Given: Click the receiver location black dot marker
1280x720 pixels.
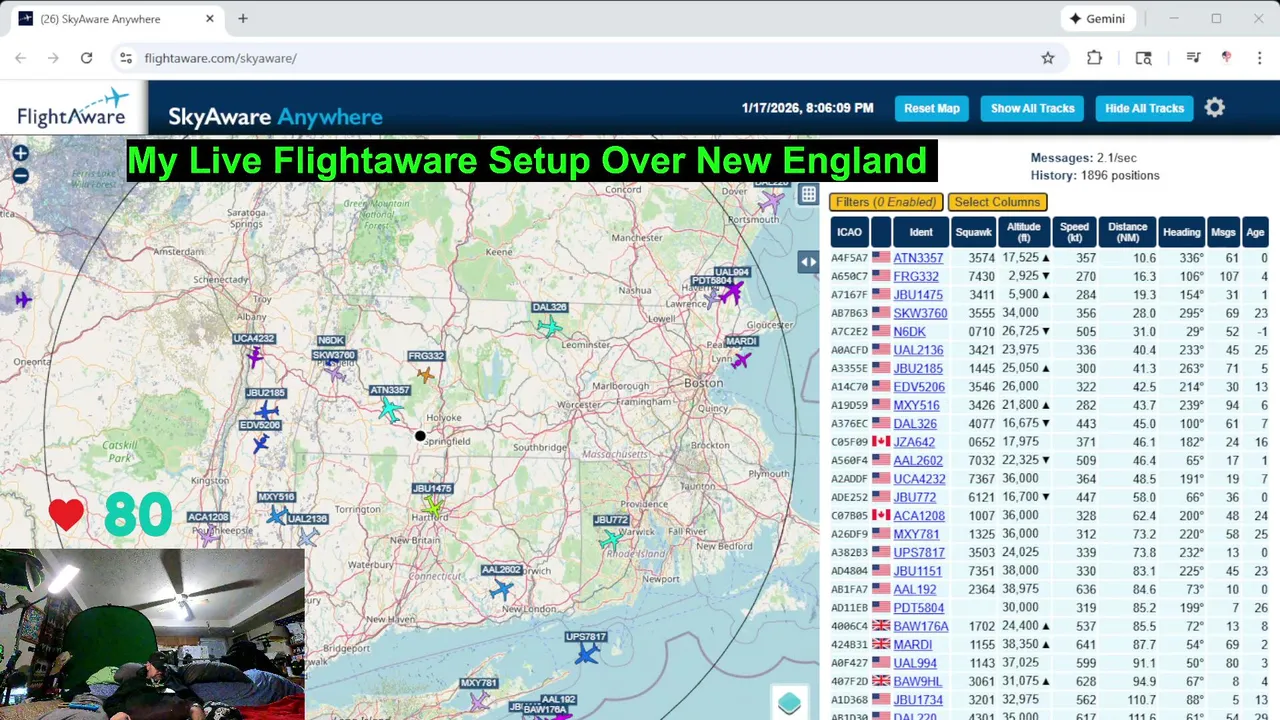Looking at the screenshot, I should coord(420,436).
